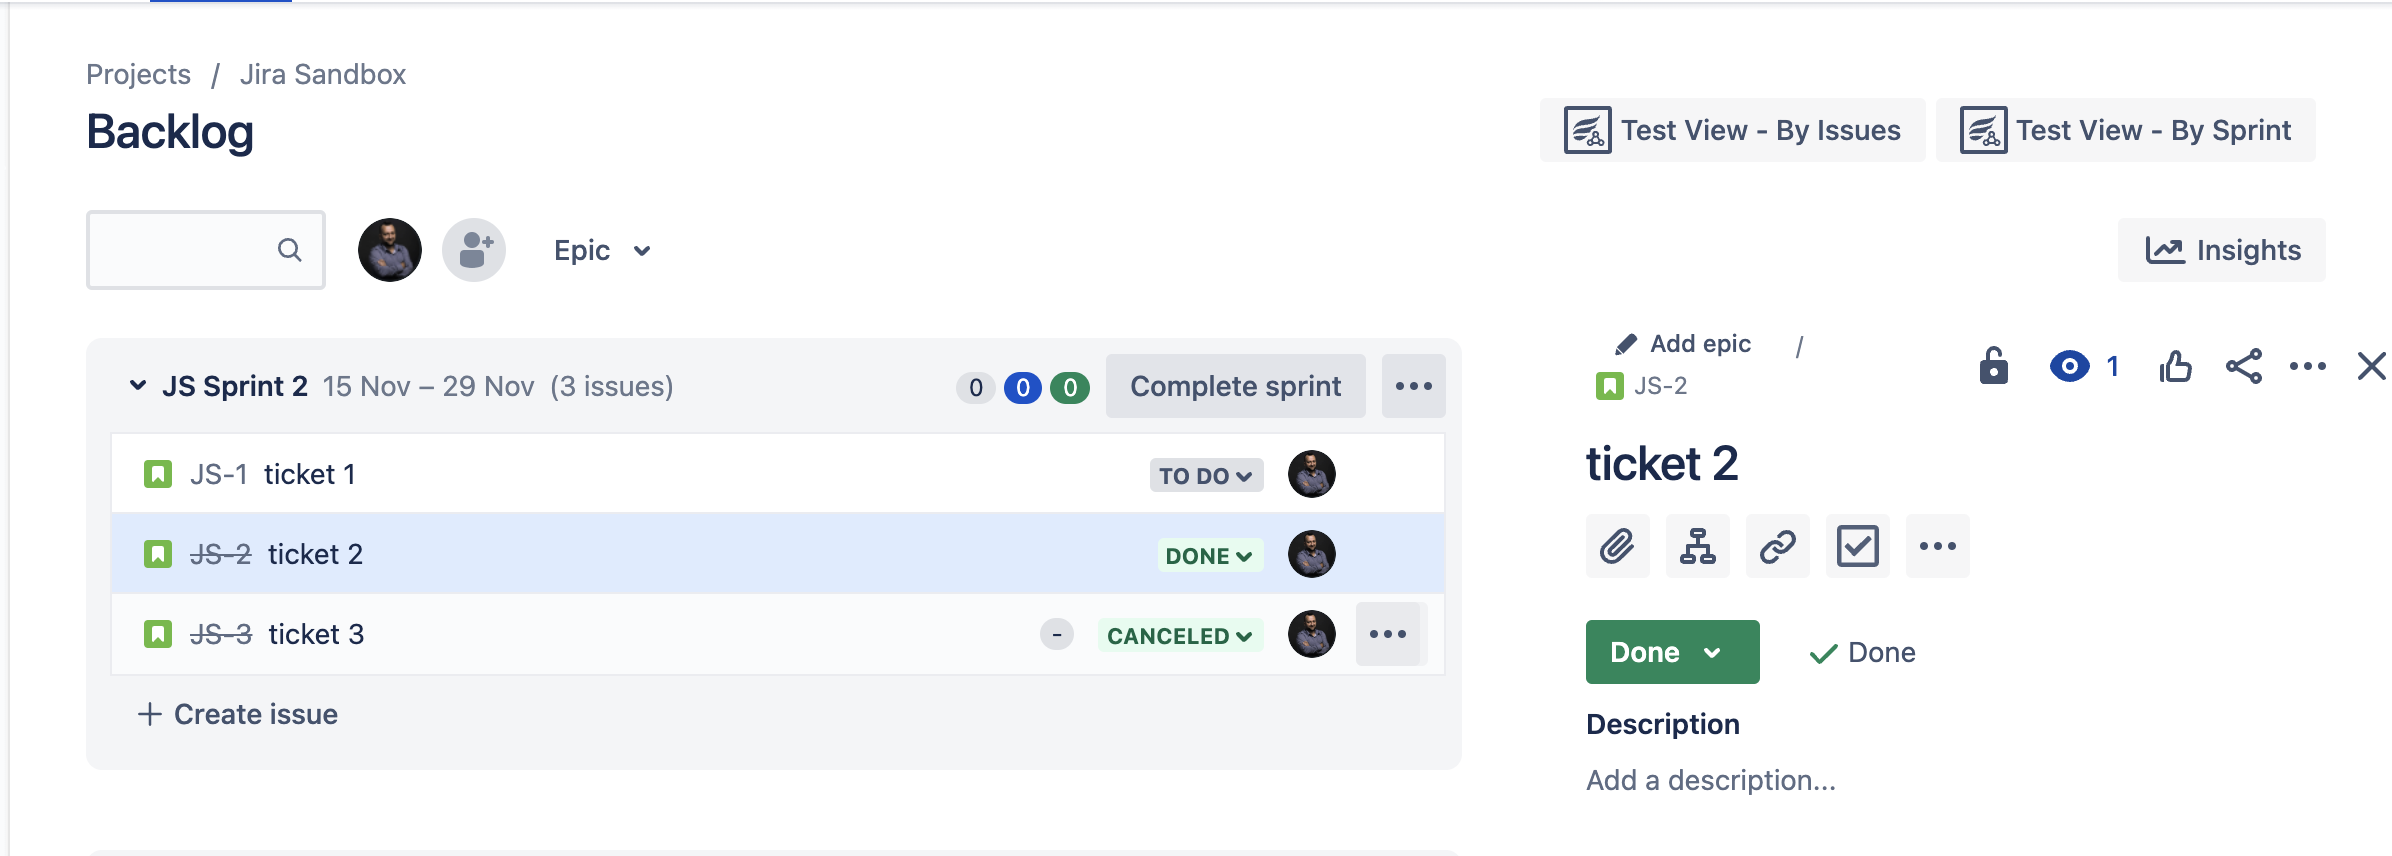Open the green Done status dropdown button

1673,652
